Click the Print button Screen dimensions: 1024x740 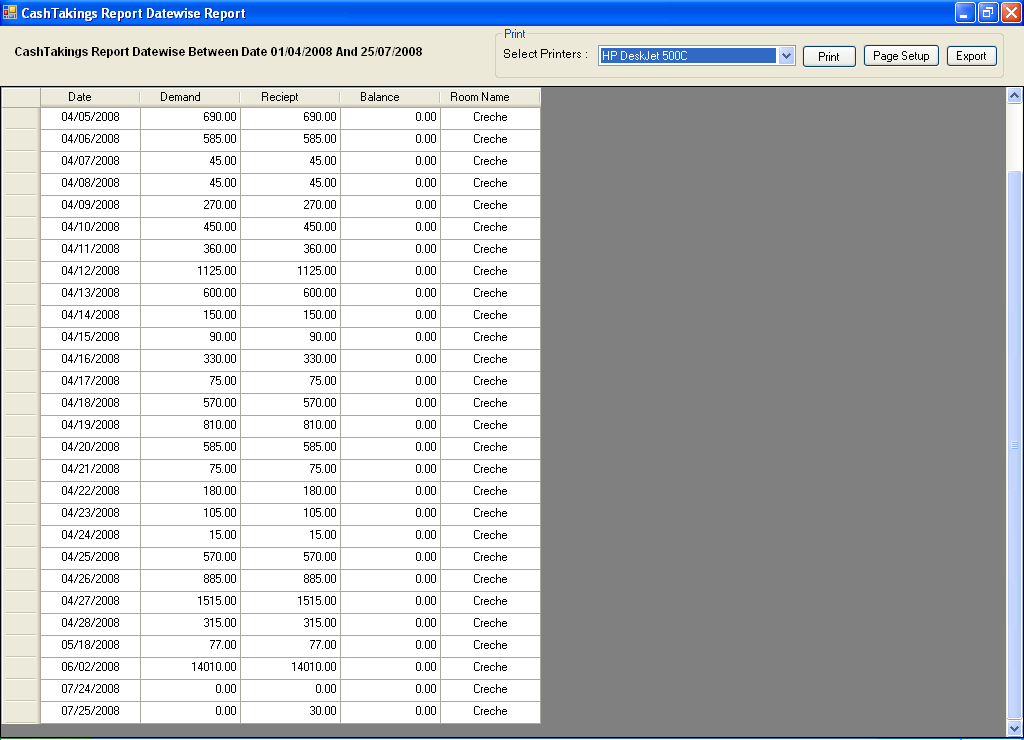[x=829, y=56]
